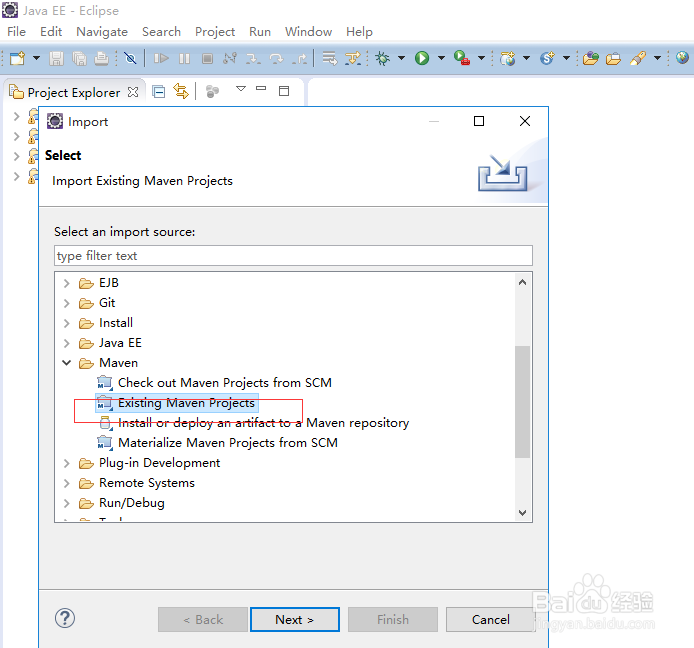
Task: Open the Help menu
Action: pyautogui.click(x=359, y=32)
